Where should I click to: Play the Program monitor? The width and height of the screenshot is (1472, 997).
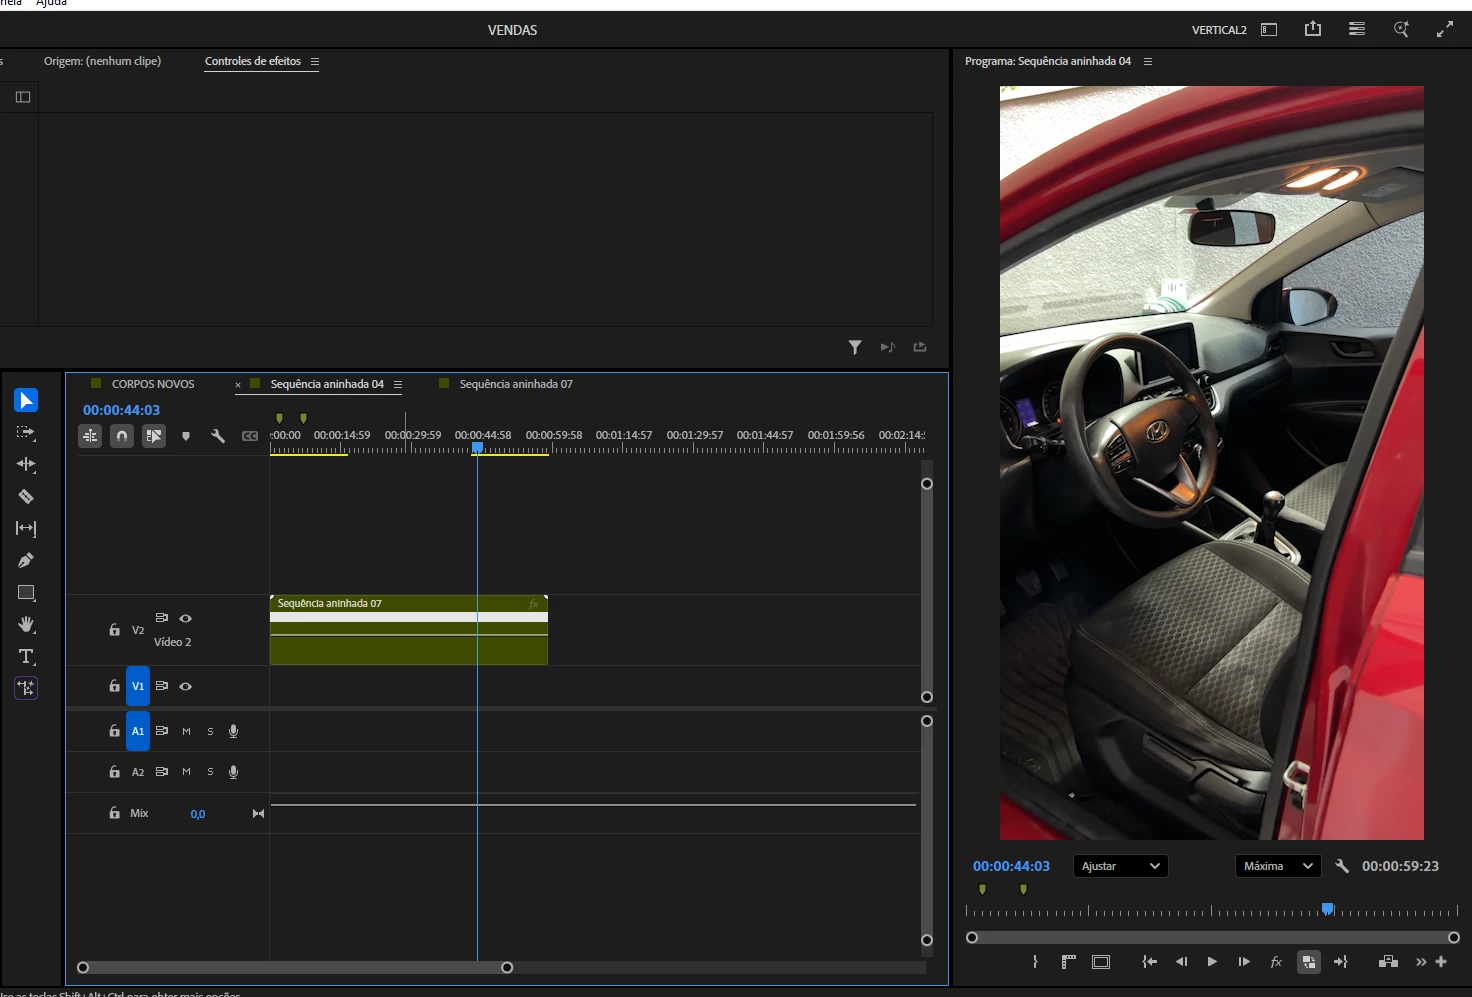click(1212, 962)
